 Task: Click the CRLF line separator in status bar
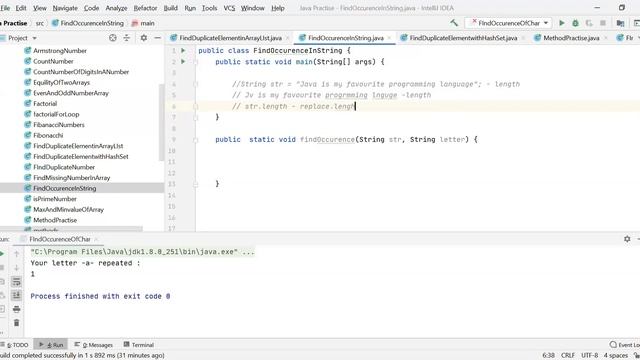tap(568, 356)
